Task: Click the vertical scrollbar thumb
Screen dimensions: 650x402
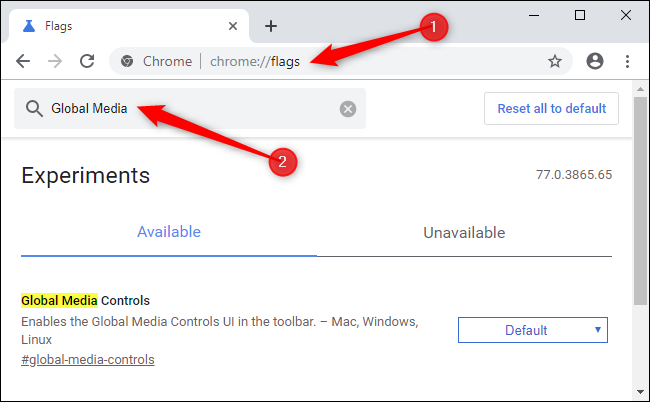Action: pyautogui.click(x=640, y=201)
